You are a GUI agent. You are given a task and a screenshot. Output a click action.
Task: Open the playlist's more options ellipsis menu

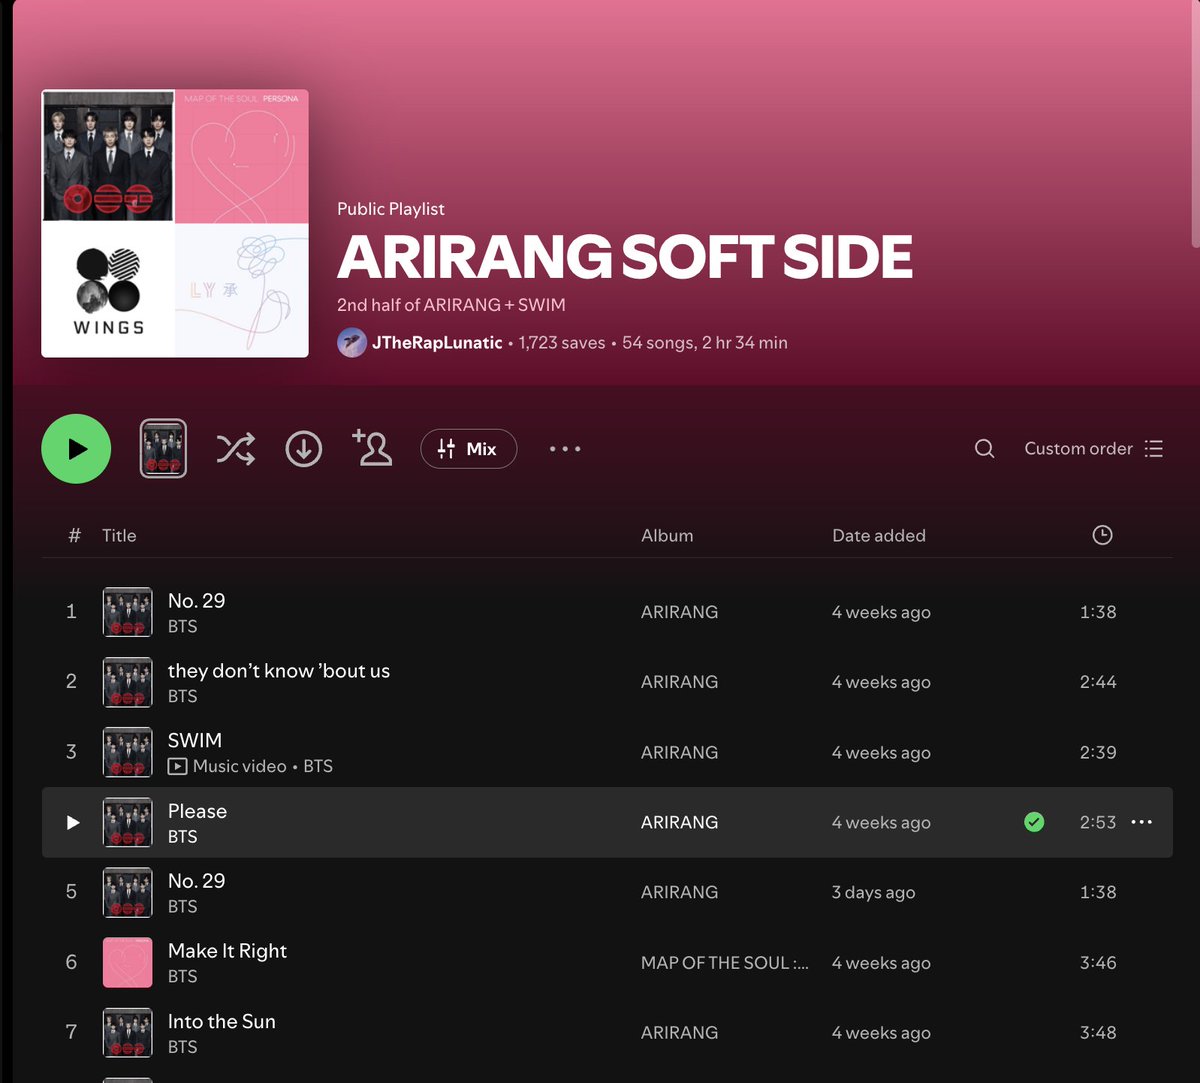tap(564, 449)
